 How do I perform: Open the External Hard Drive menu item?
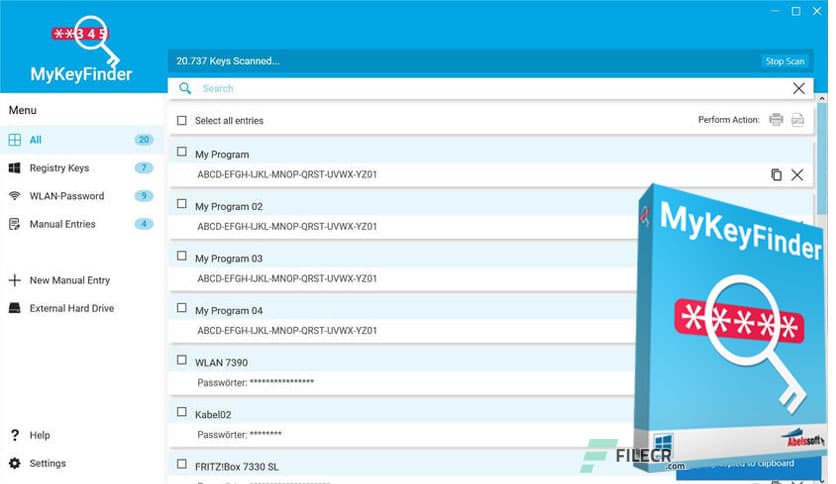81,308
